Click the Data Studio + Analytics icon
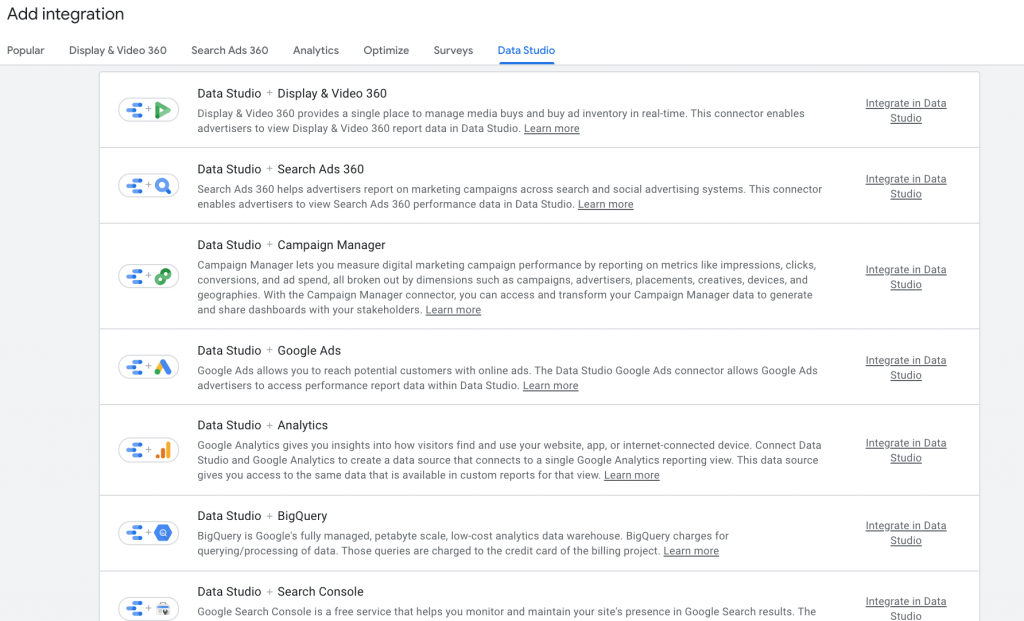This screenshot has width=1024, height=621. [148, 450]
